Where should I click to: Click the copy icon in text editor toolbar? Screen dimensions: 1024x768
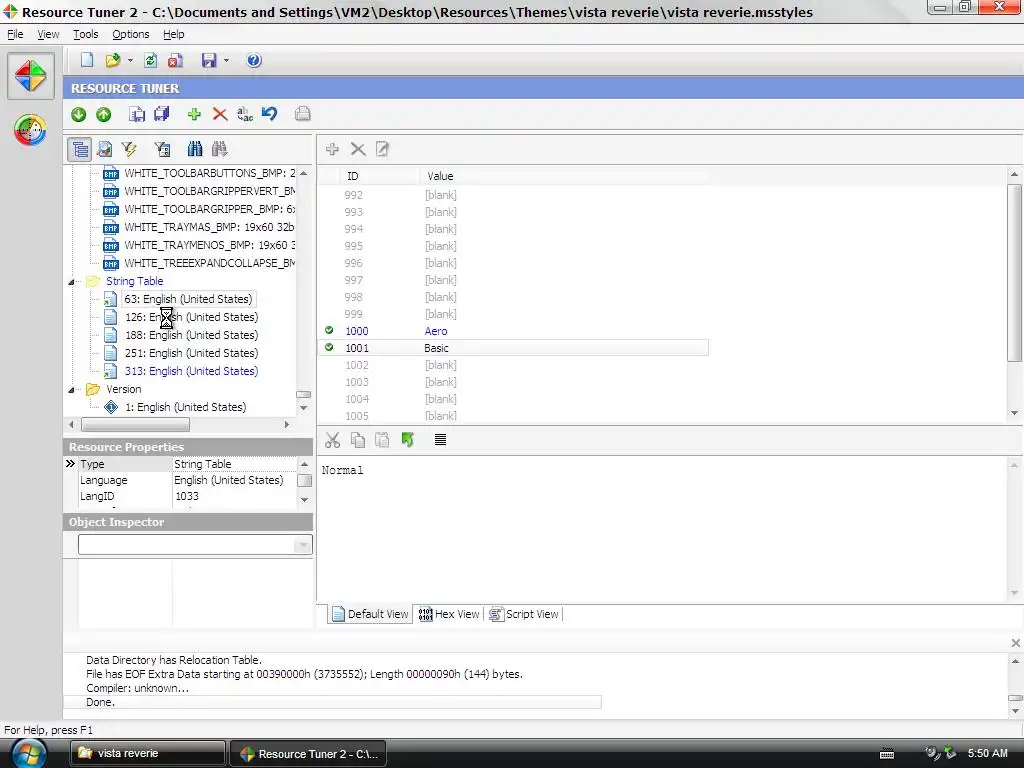357,440
